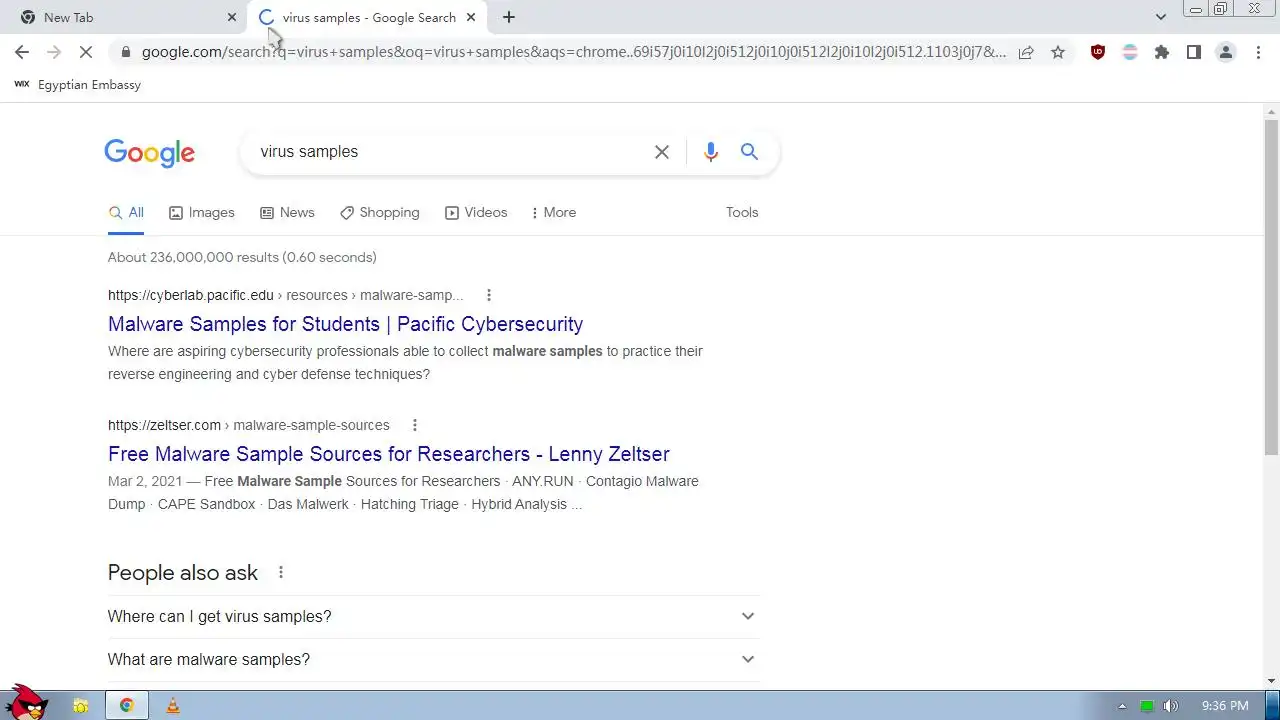Click the zeltser.com URL breadcrumb
This screenshot has width=1280, height=720.
click(249, 425)
